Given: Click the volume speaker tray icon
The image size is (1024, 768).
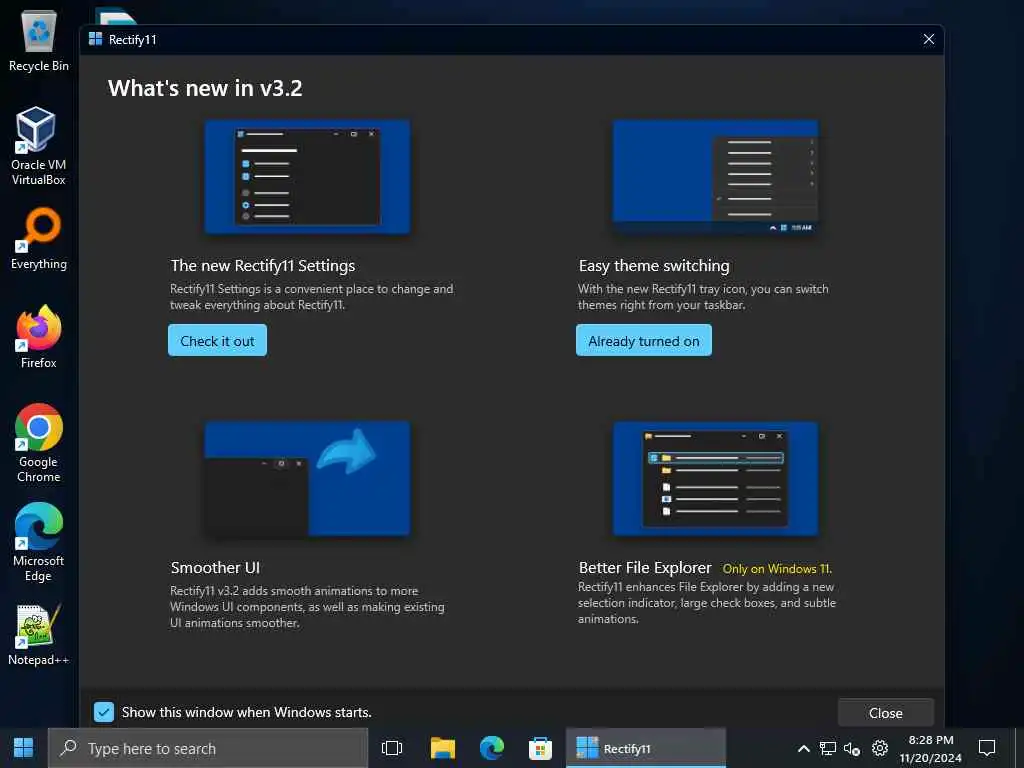Looking at the screenshot, I should point(852,748).
